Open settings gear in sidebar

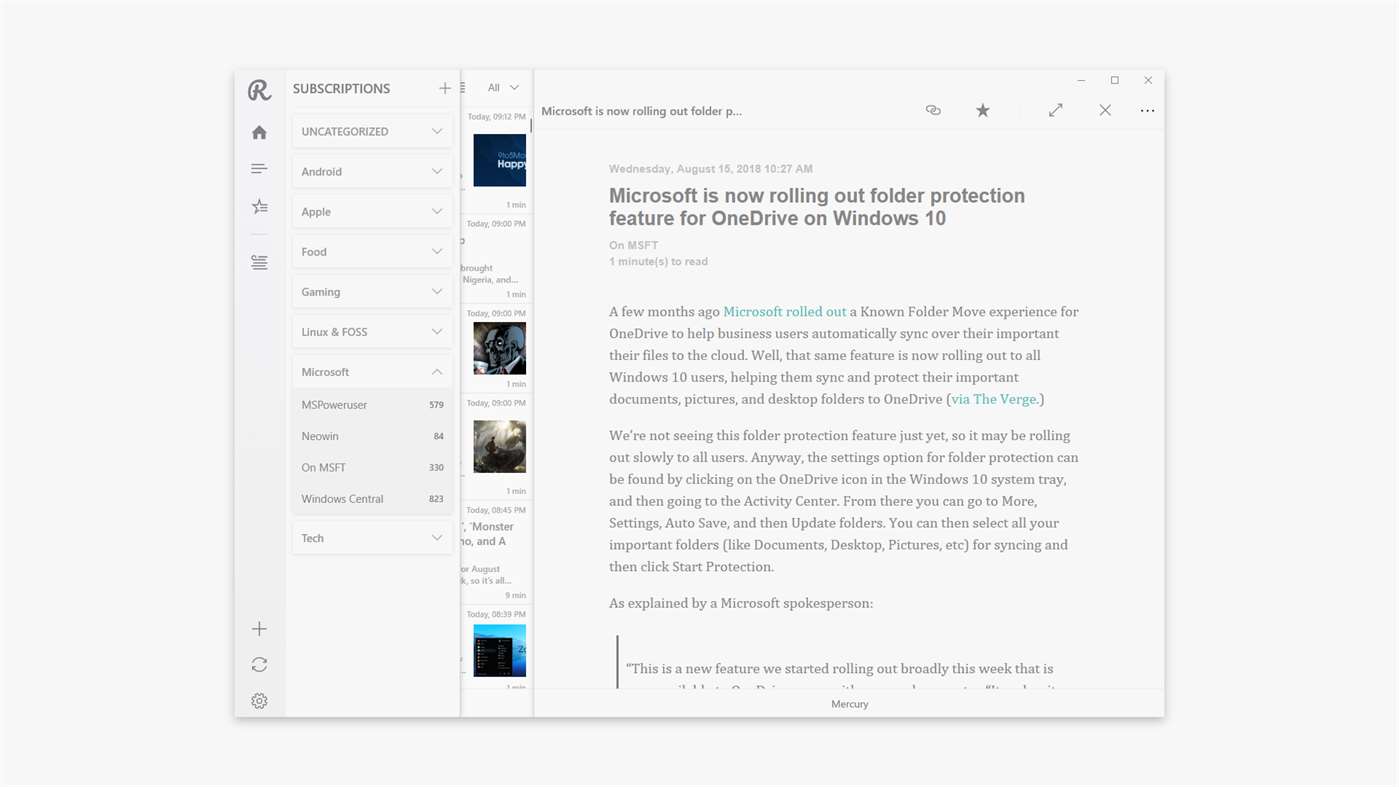[x=259, y=701]
